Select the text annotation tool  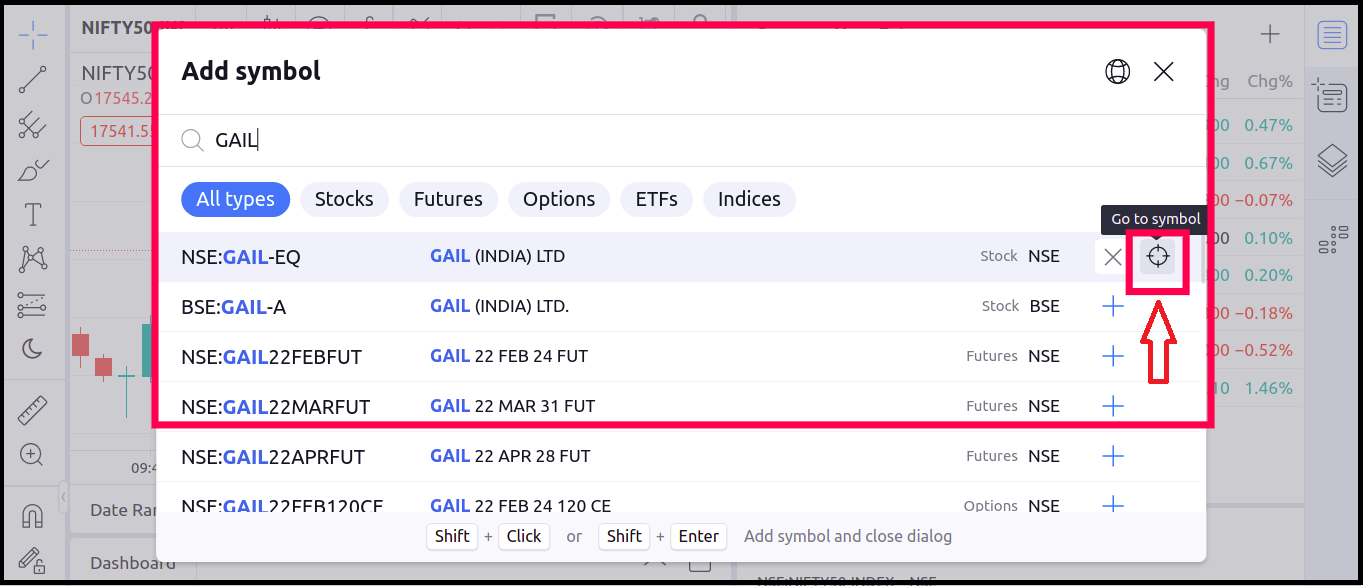coord(33,214)
